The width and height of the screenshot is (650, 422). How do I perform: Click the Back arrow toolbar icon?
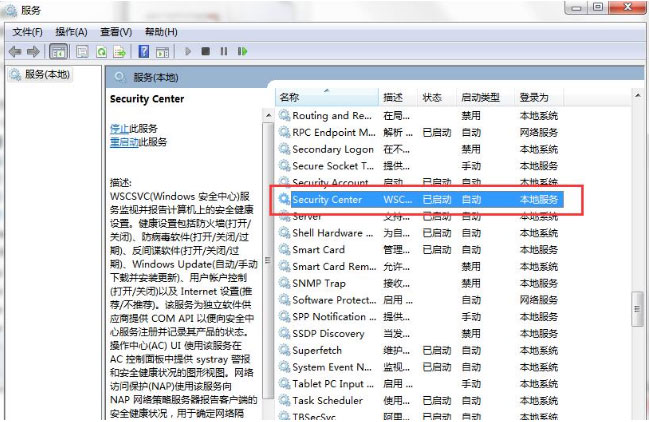pos(15,52)
